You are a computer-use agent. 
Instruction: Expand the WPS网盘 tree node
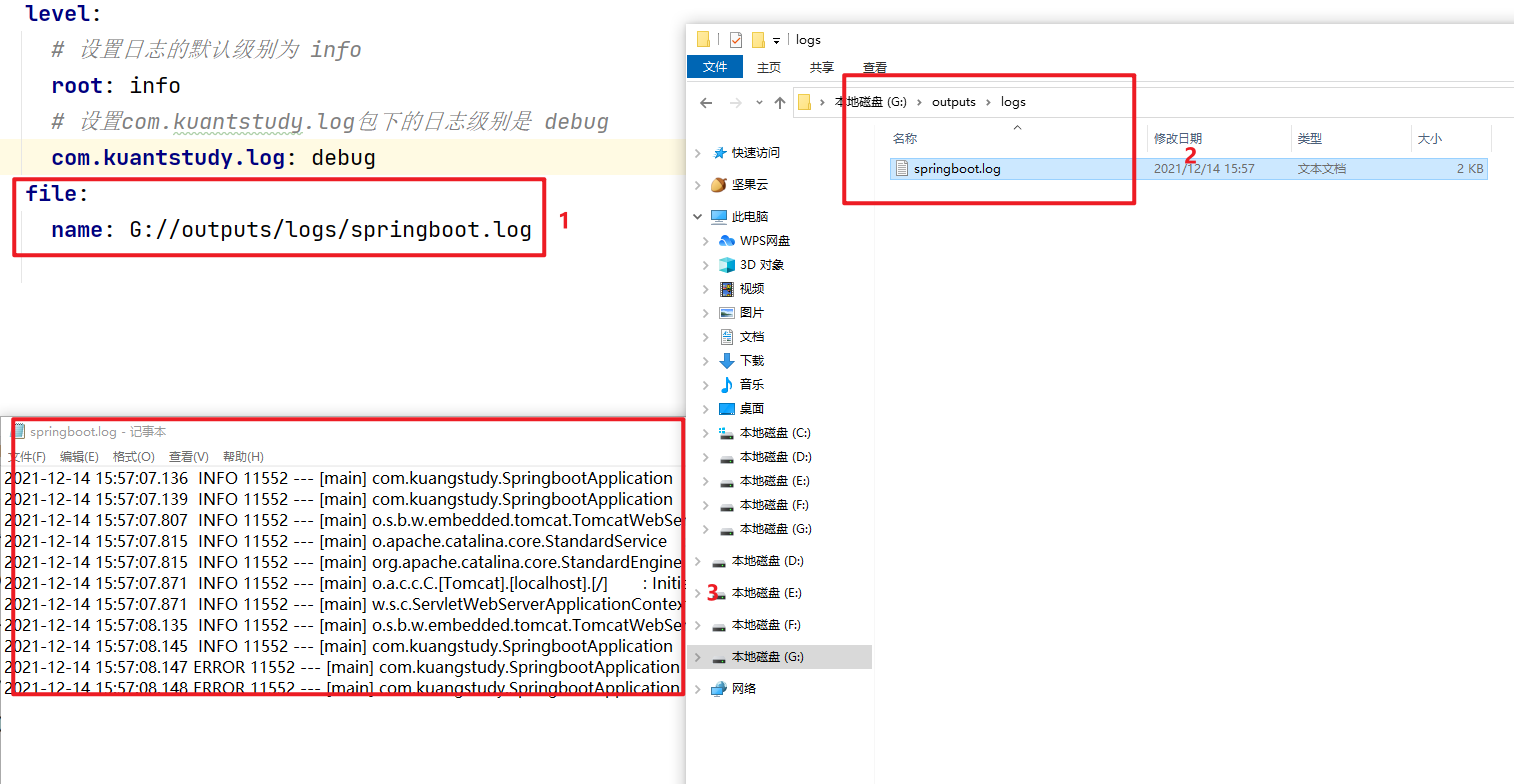pyautogui.click(x=706, y=241)
